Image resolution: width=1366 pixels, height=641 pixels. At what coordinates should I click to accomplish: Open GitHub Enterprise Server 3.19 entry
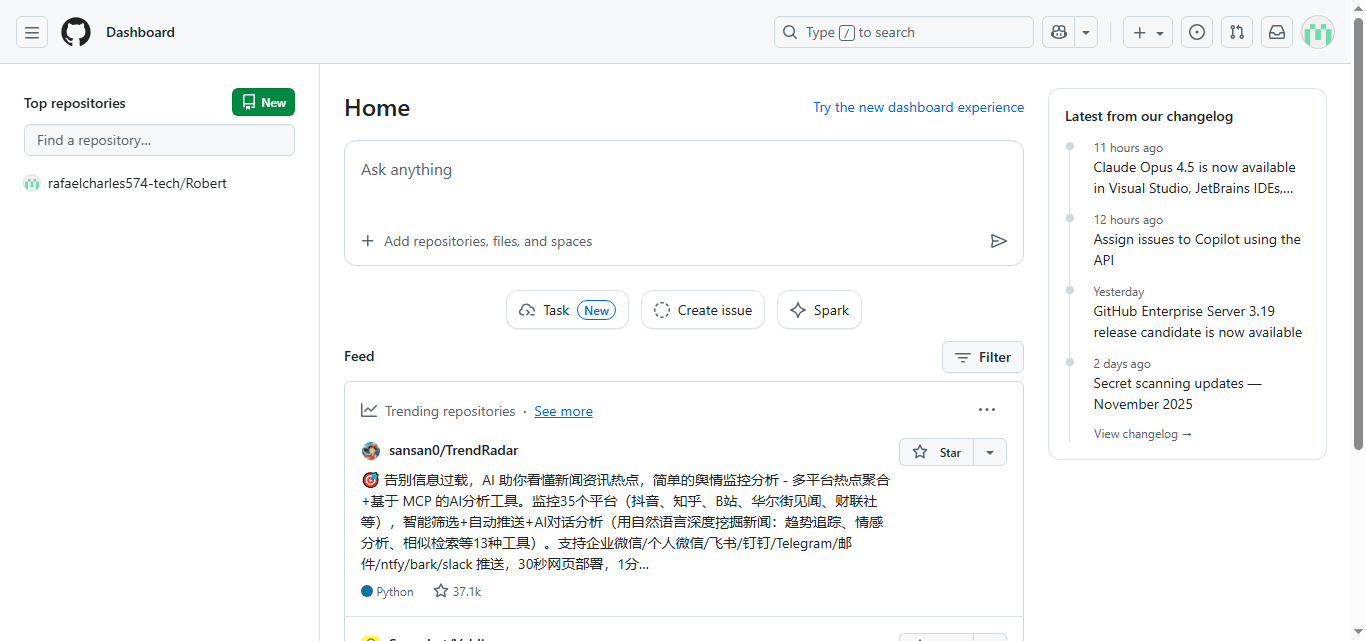pyautogui.click(x=1198, y=321)
